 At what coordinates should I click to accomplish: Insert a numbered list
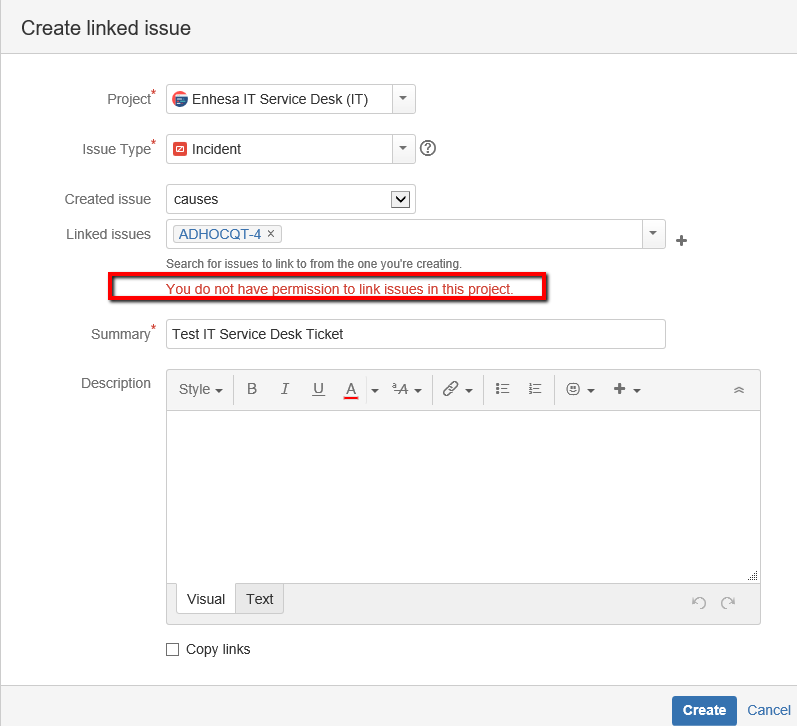click(x=535, y=389)
